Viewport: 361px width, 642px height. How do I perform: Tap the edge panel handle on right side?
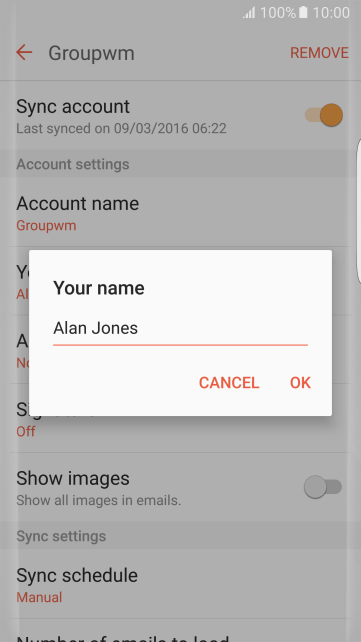(359, 211)
